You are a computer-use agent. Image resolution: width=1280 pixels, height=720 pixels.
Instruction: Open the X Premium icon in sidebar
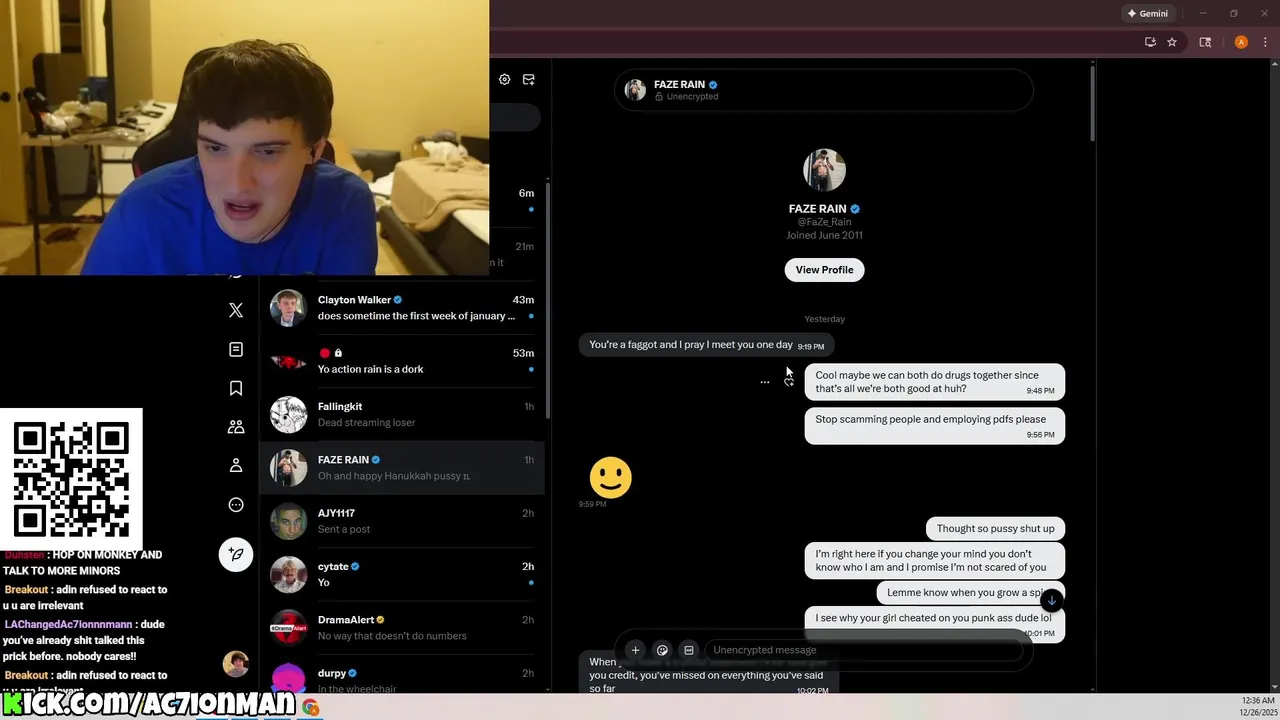(236, 310)
